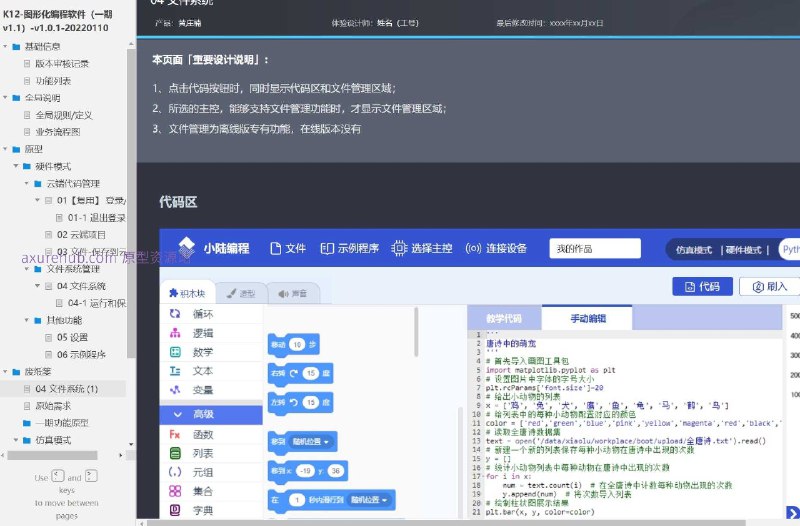Open 示例程序 from the header bar
Viewport: 800px width, 526px height.
350,248
